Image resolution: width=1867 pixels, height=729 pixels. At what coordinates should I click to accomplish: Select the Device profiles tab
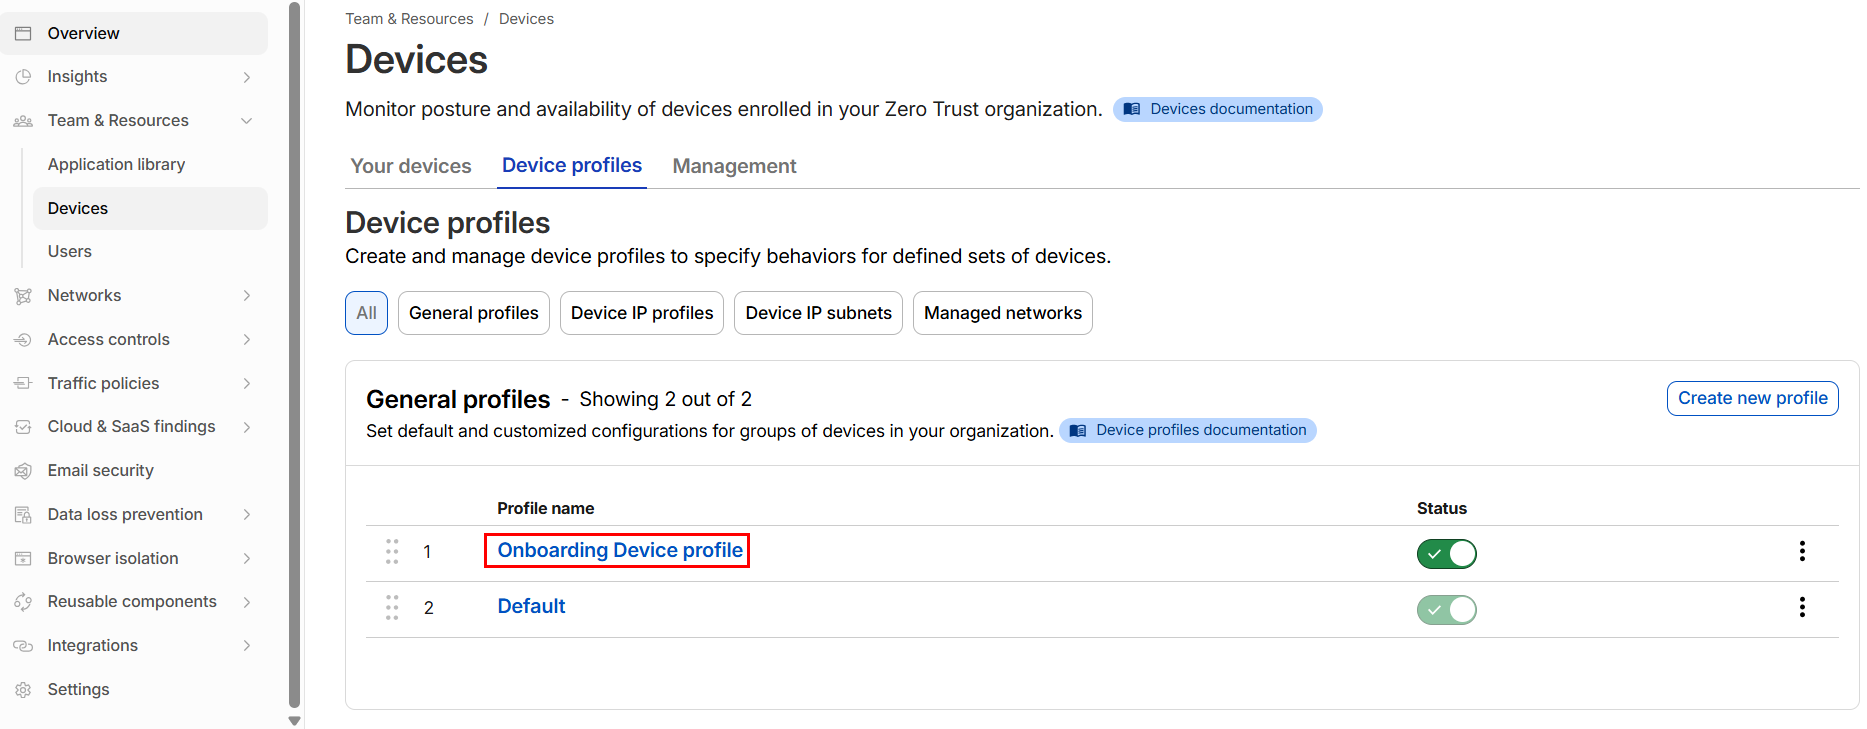pos(572,166)
